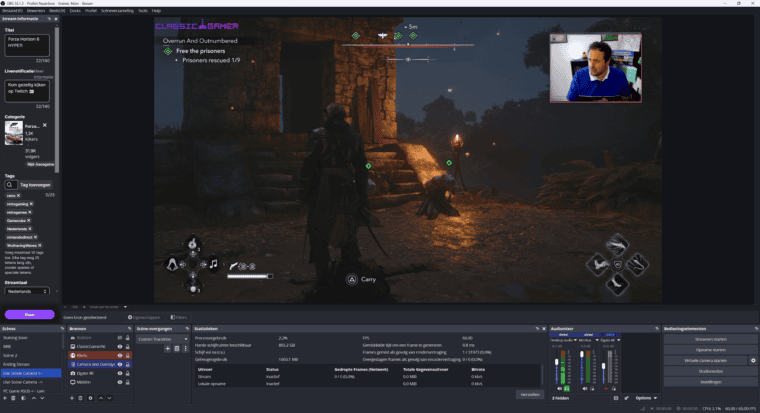Move selected scene down in the list
Viewport: 760px width, 413px height.
point(42,398)
